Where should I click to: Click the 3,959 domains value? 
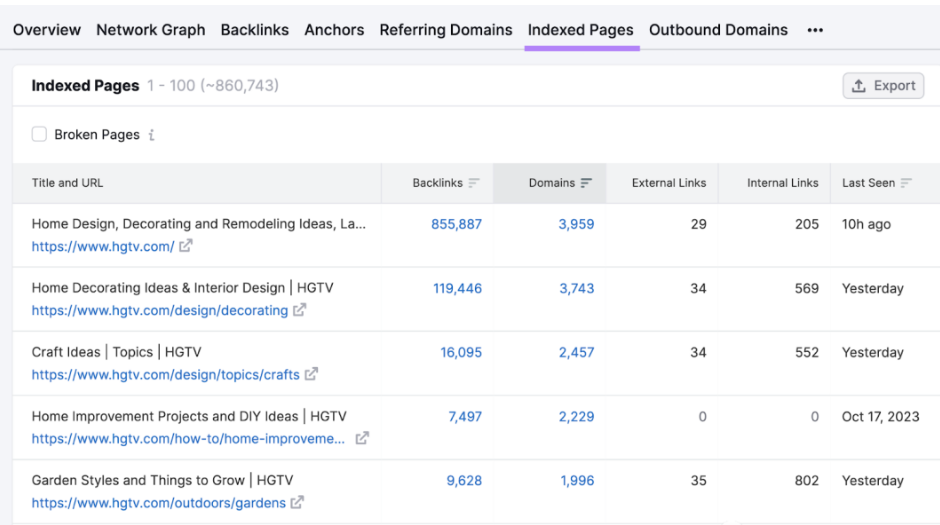coord(576,224)
